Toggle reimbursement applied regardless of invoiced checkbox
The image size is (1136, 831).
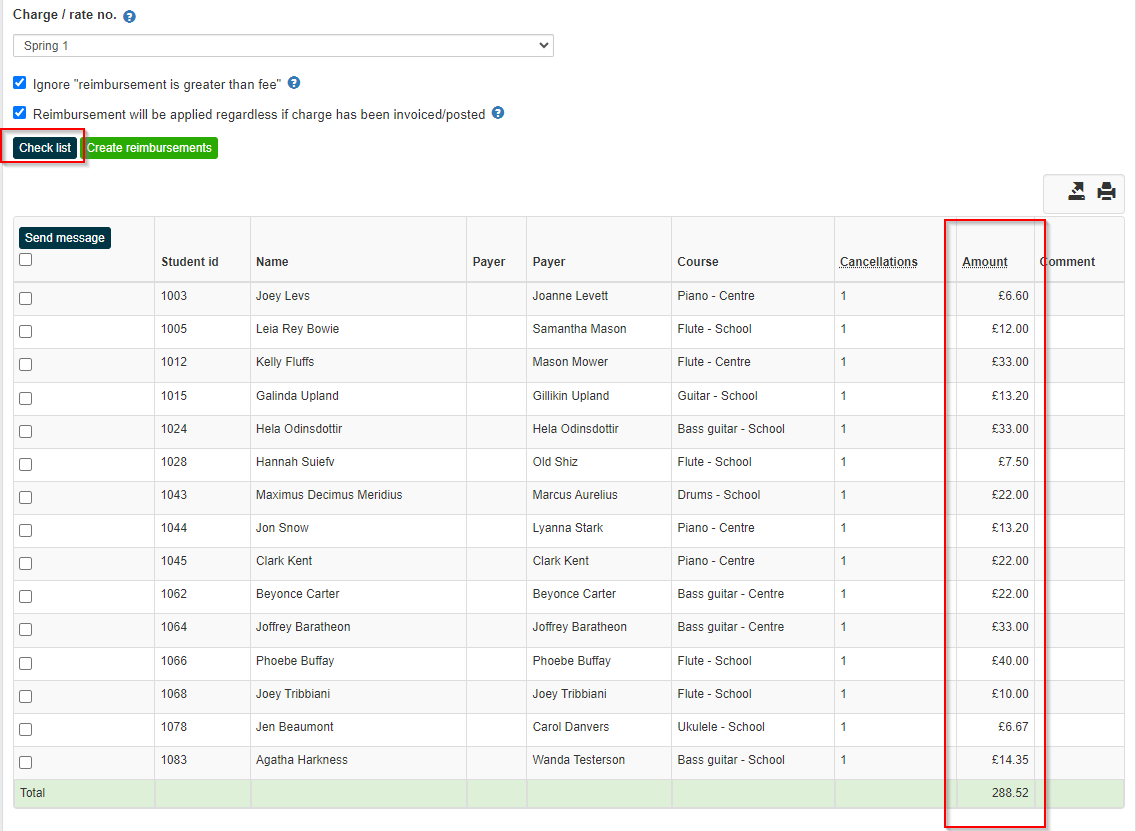20,113
